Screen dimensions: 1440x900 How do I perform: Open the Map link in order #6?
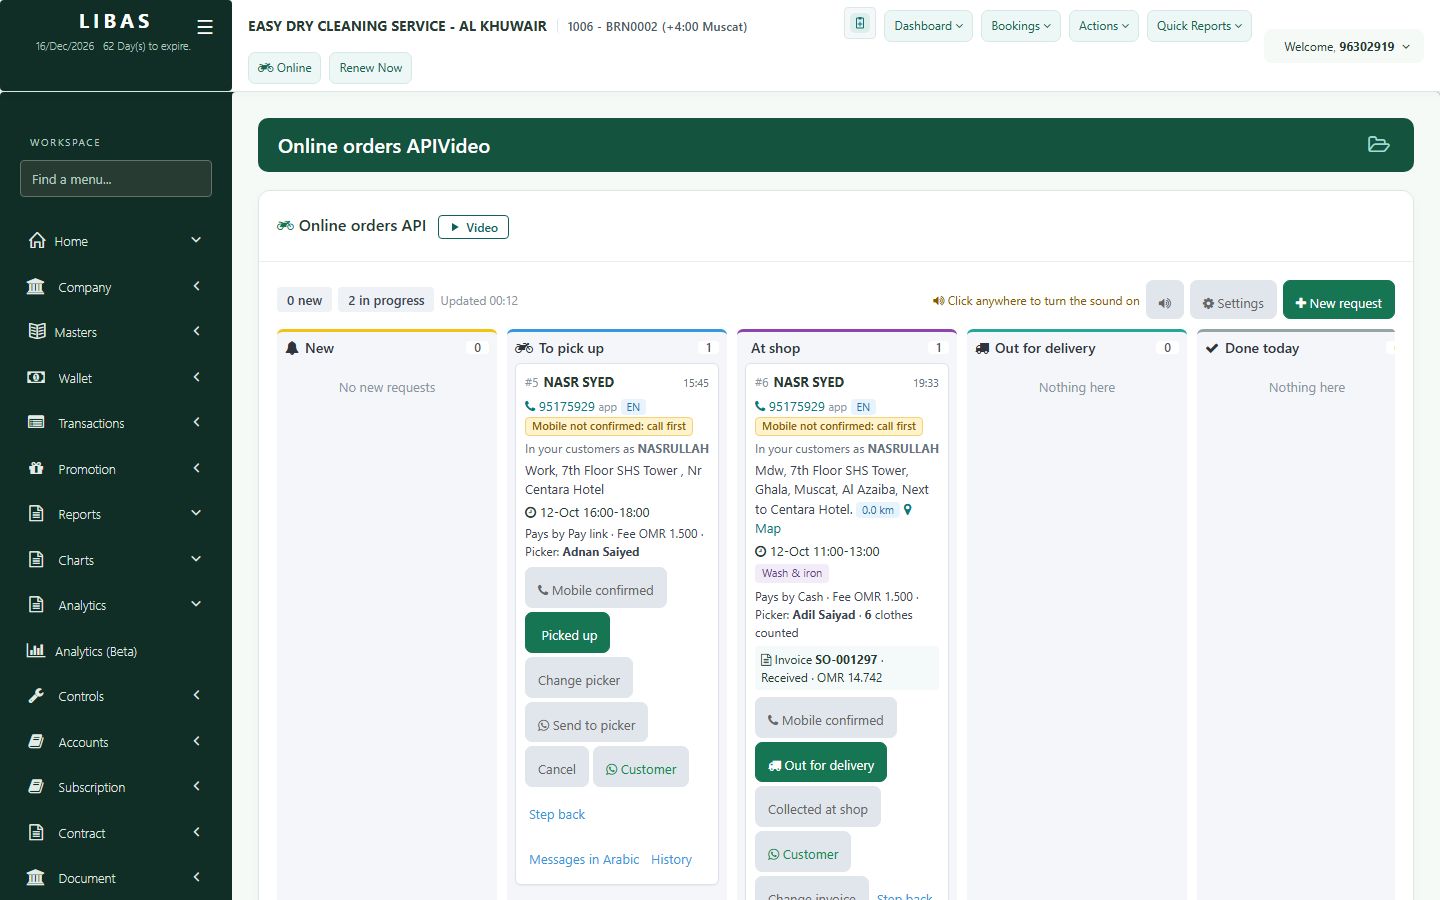tap(768, 528)
